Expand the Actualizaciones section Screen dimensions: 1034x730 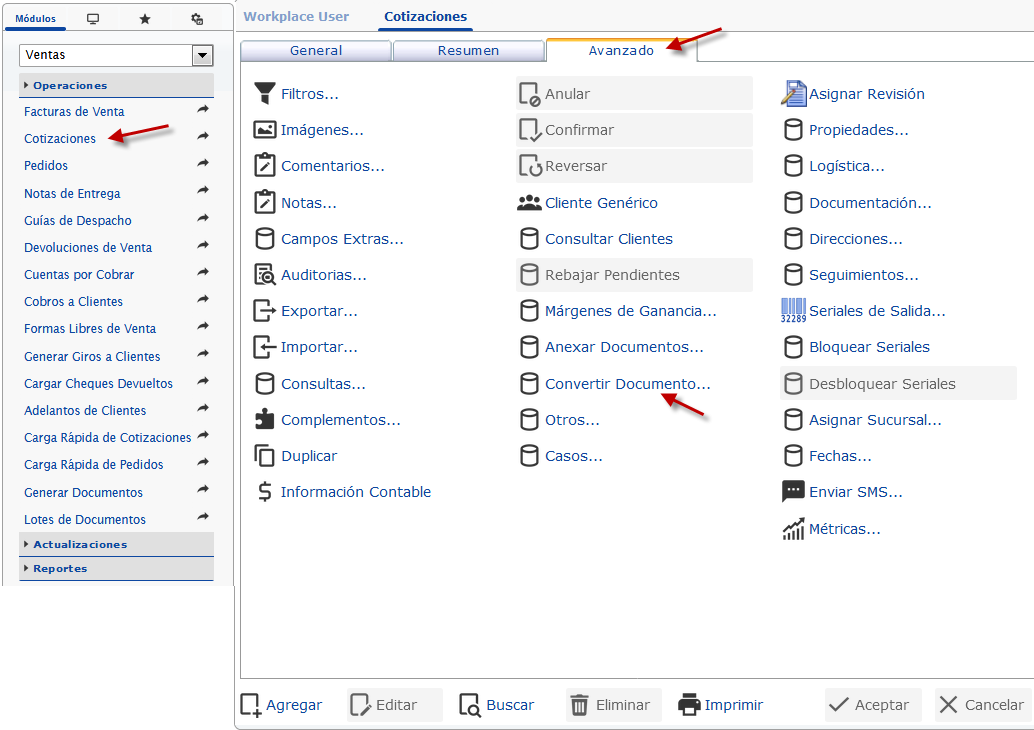pyautogui.click(x=116, y=545)
